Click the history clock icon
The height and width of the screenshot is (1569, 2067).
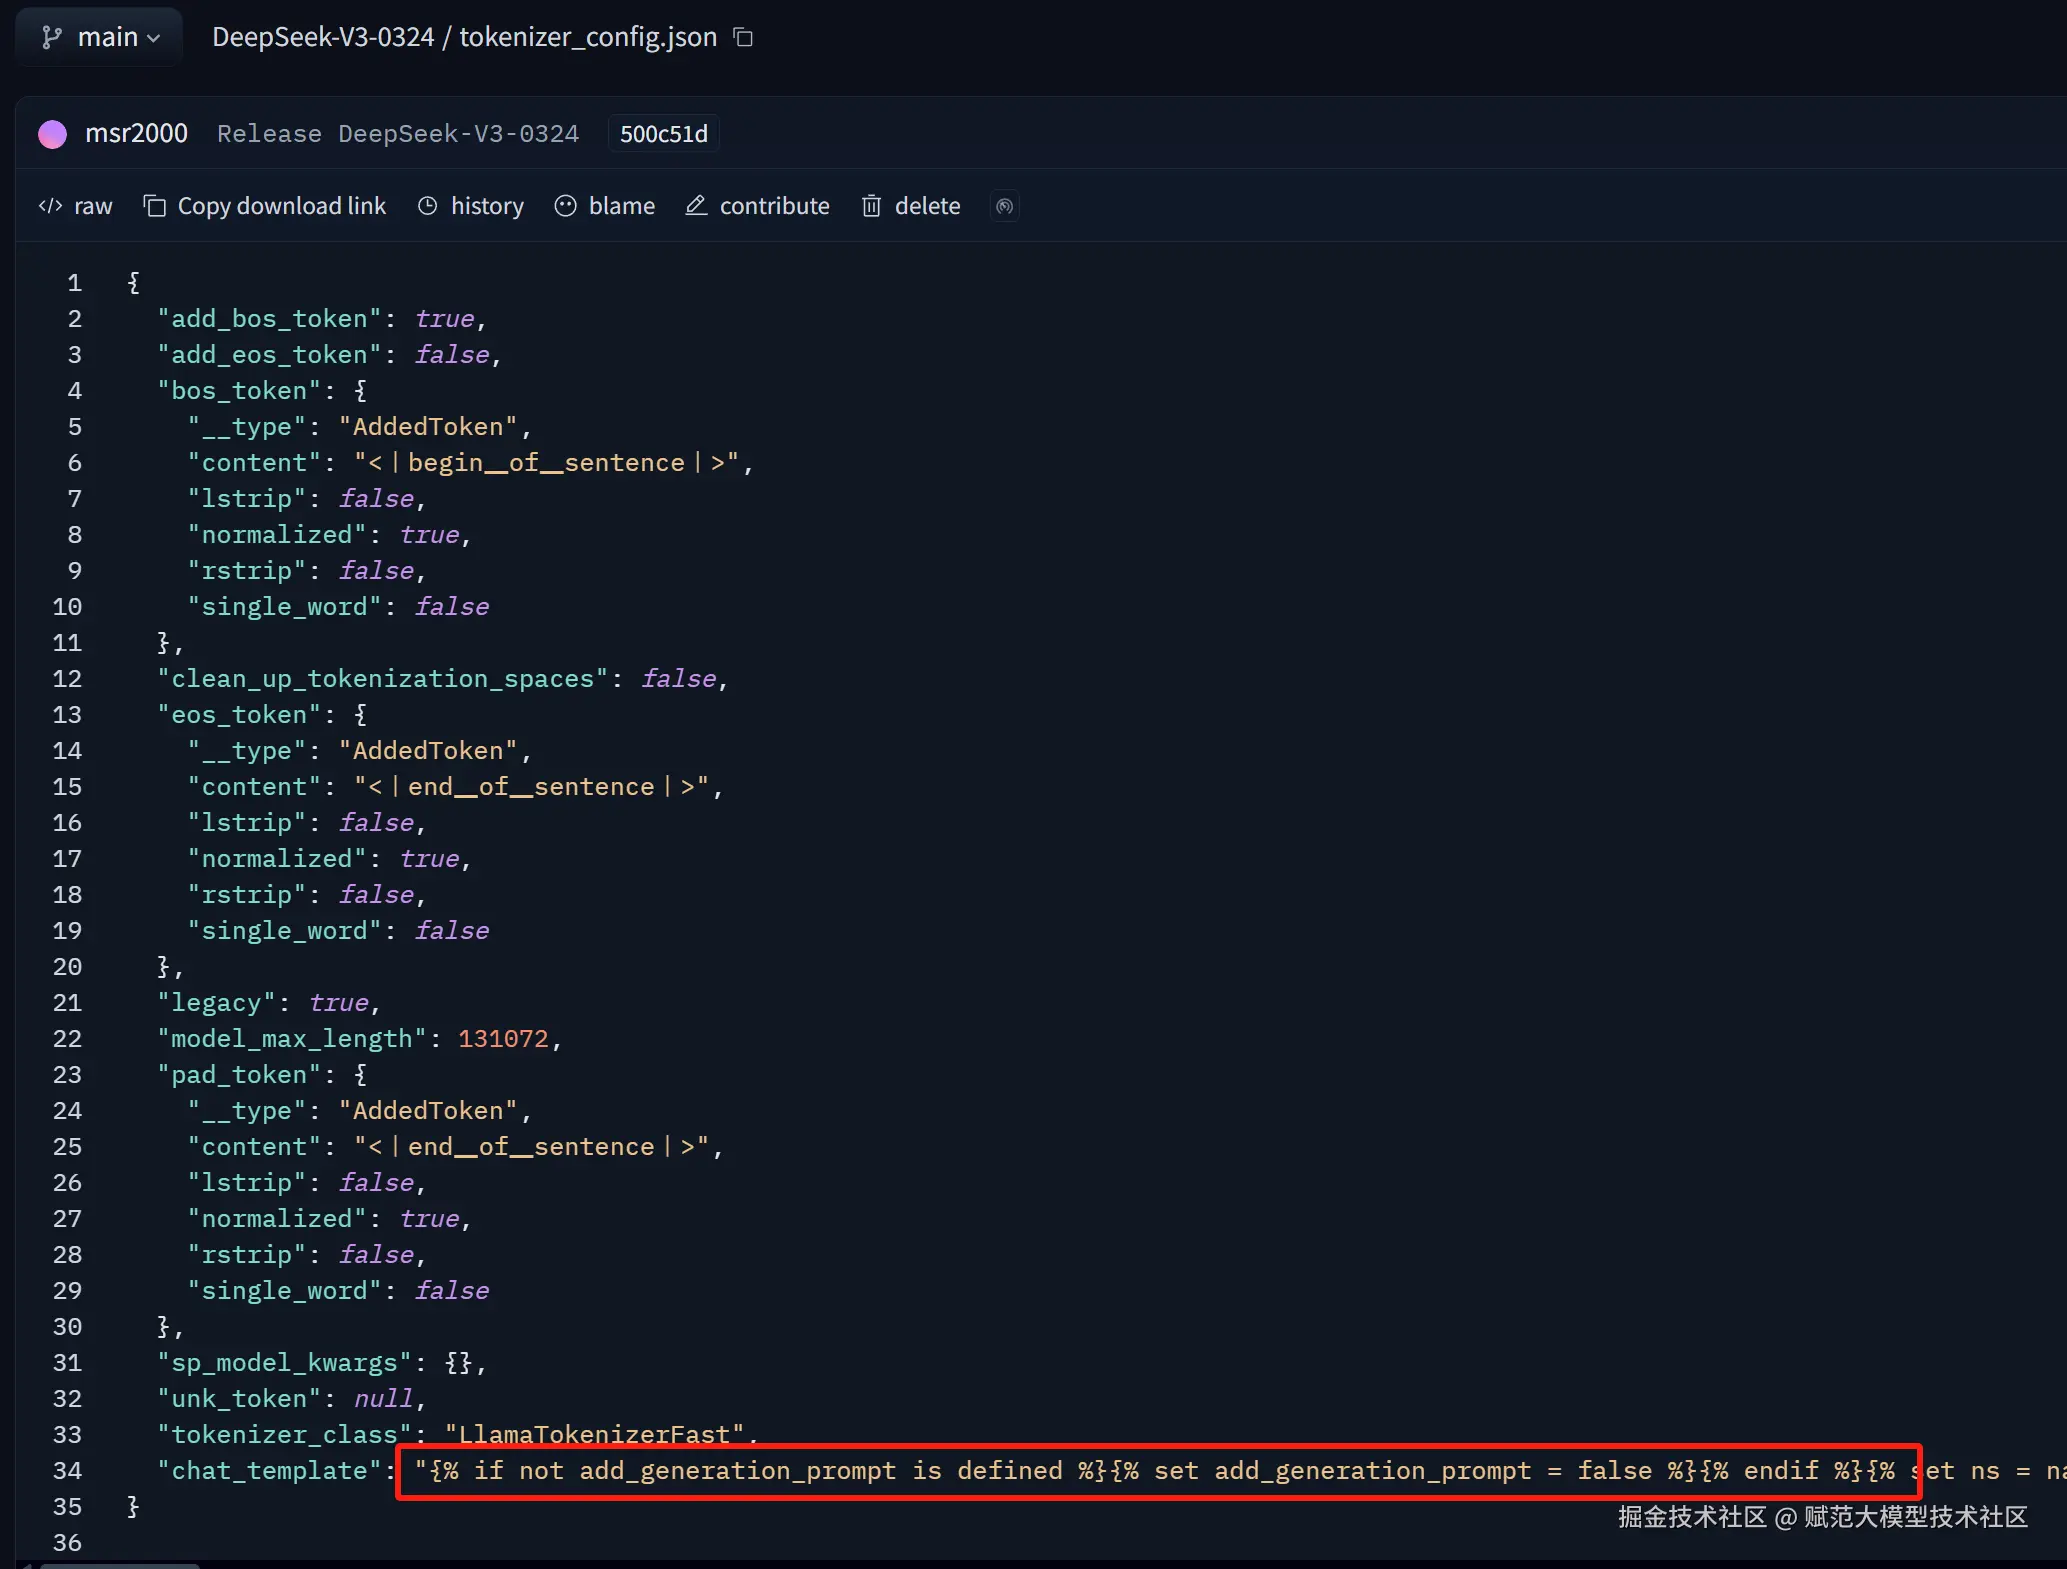428,206
